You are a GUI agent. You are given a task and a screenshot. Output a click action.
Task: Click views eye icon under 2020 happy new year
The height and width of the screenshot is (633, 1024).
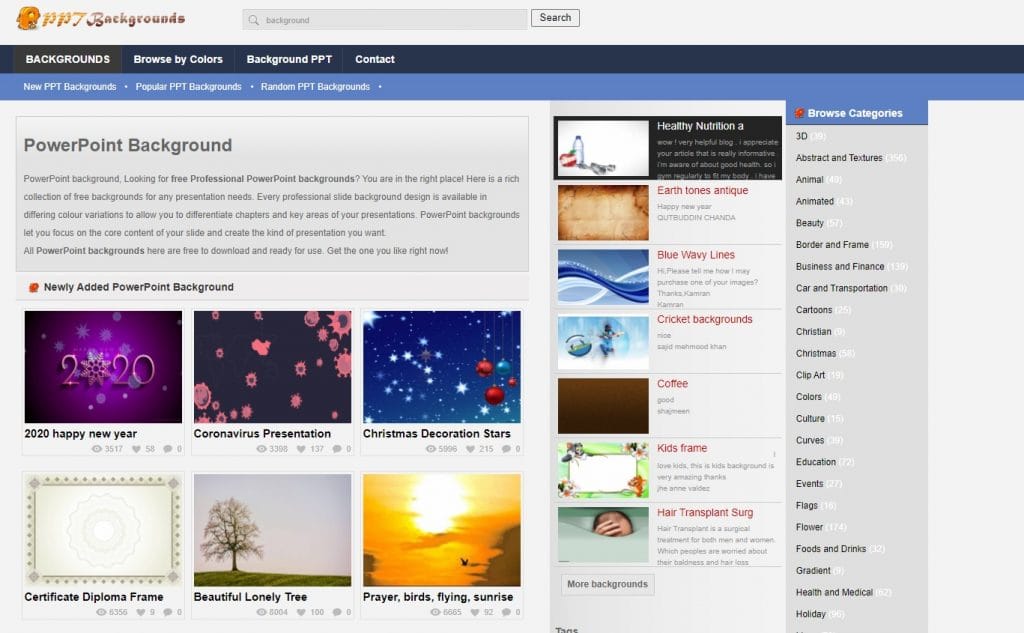click(97, 449)
